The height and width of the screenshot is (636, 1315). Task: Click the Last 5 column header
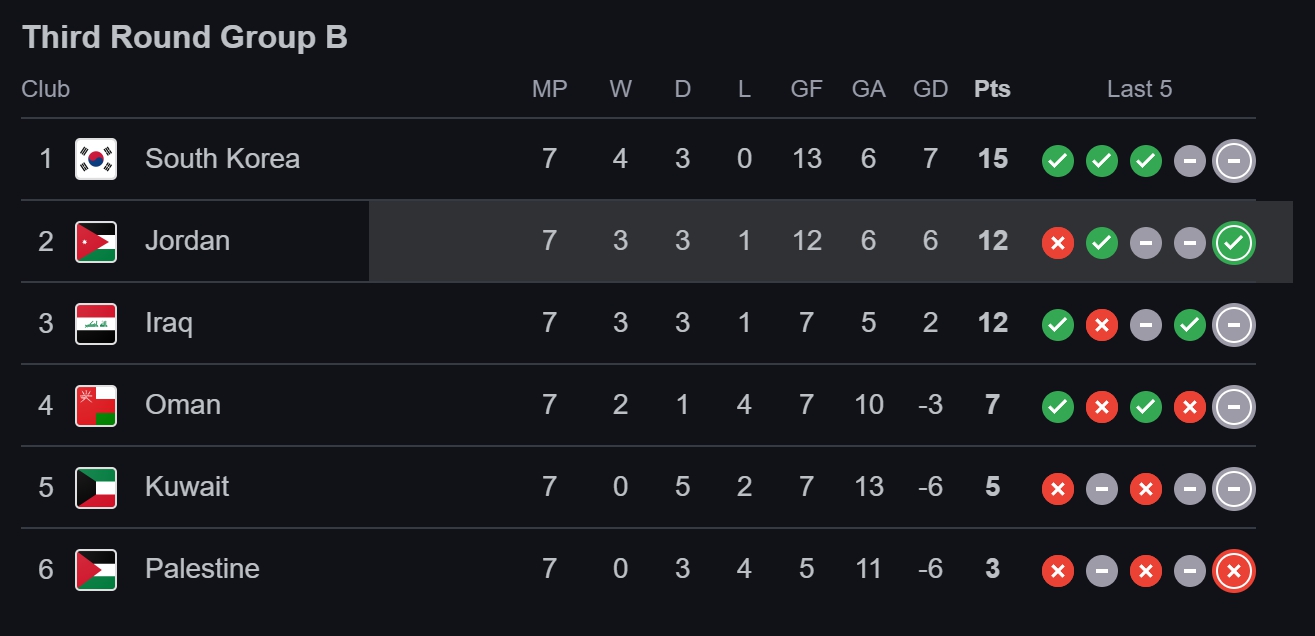pyautogui.click(x=1139, y=89)
